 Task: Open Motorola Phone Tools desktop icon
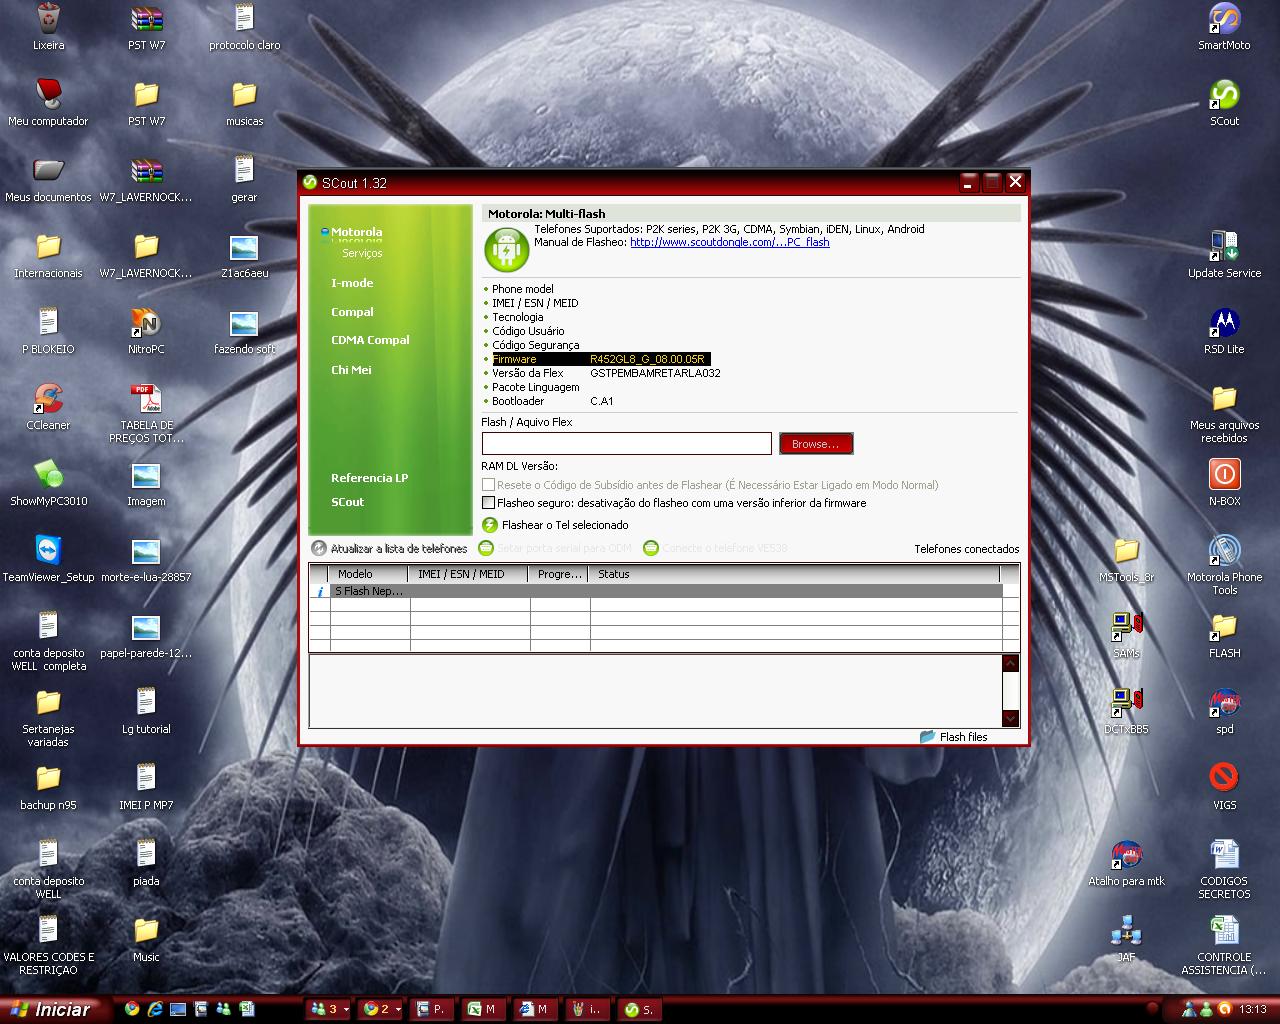[1224, 551]
